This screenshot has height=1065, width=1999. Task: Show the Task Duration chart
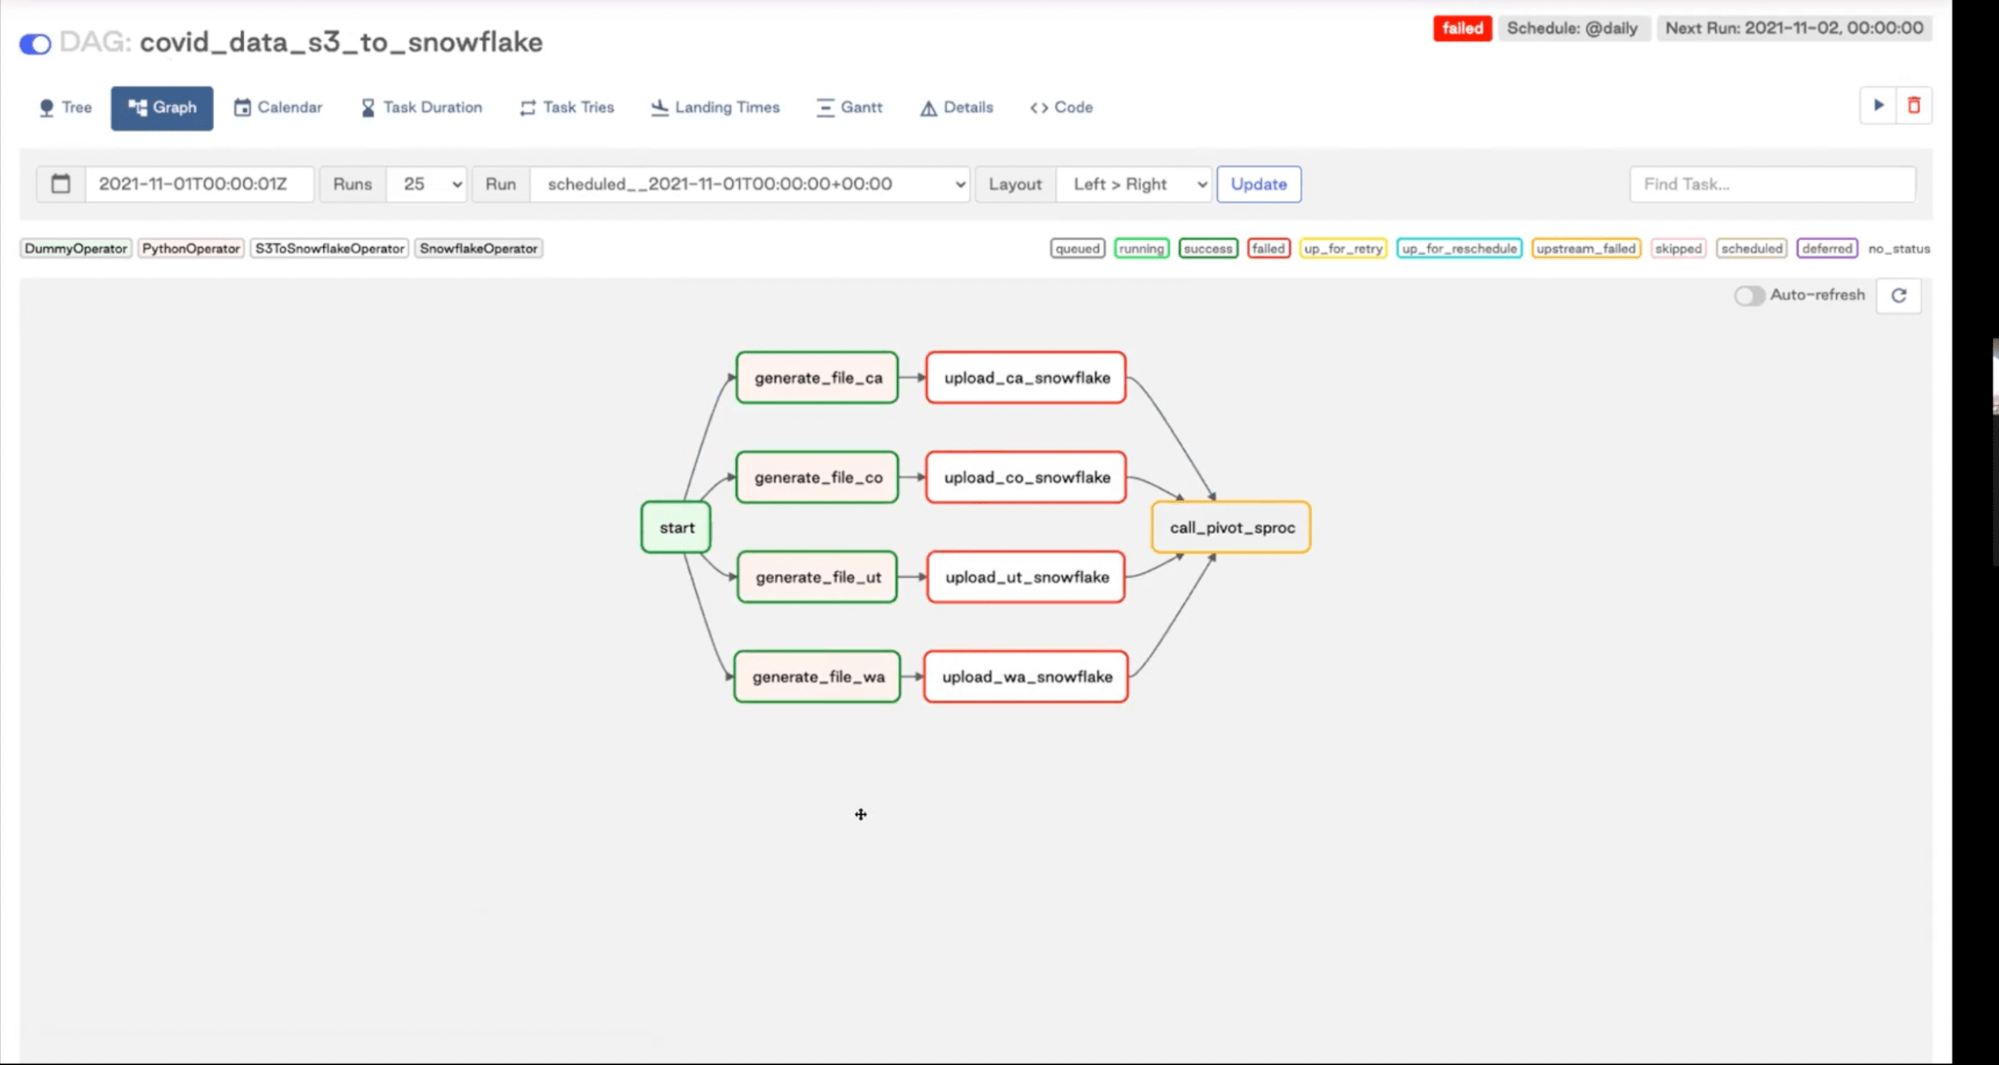(421, 107)
